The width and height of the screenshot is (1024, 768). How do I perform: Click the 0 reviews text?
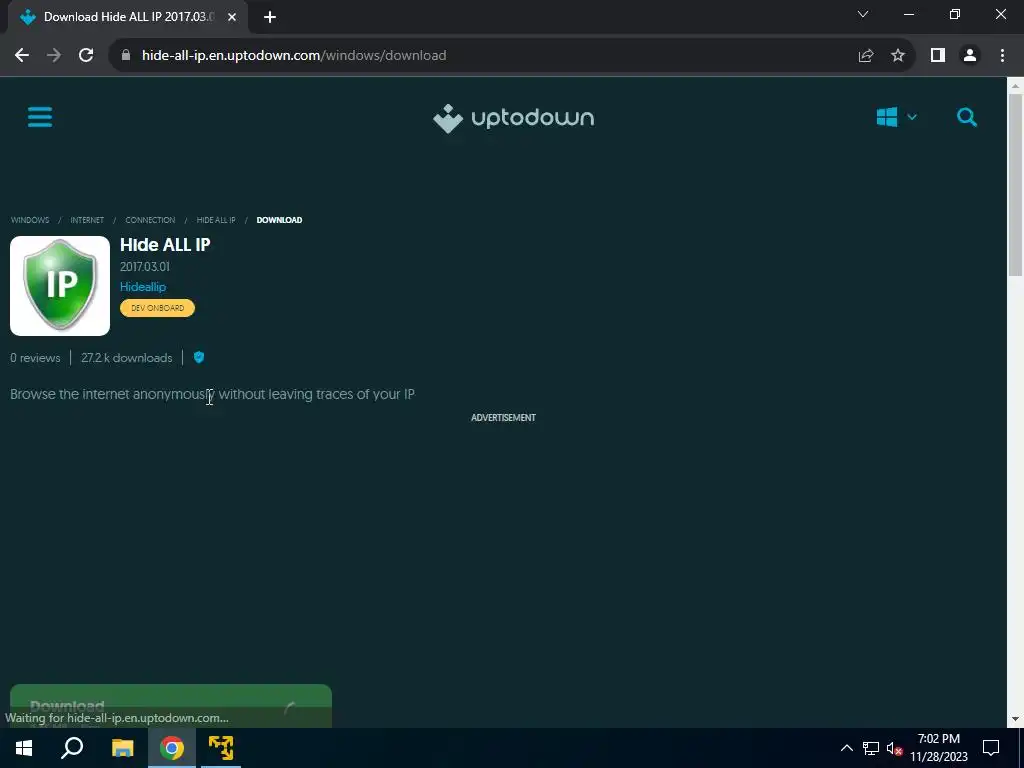pos(35,358)
